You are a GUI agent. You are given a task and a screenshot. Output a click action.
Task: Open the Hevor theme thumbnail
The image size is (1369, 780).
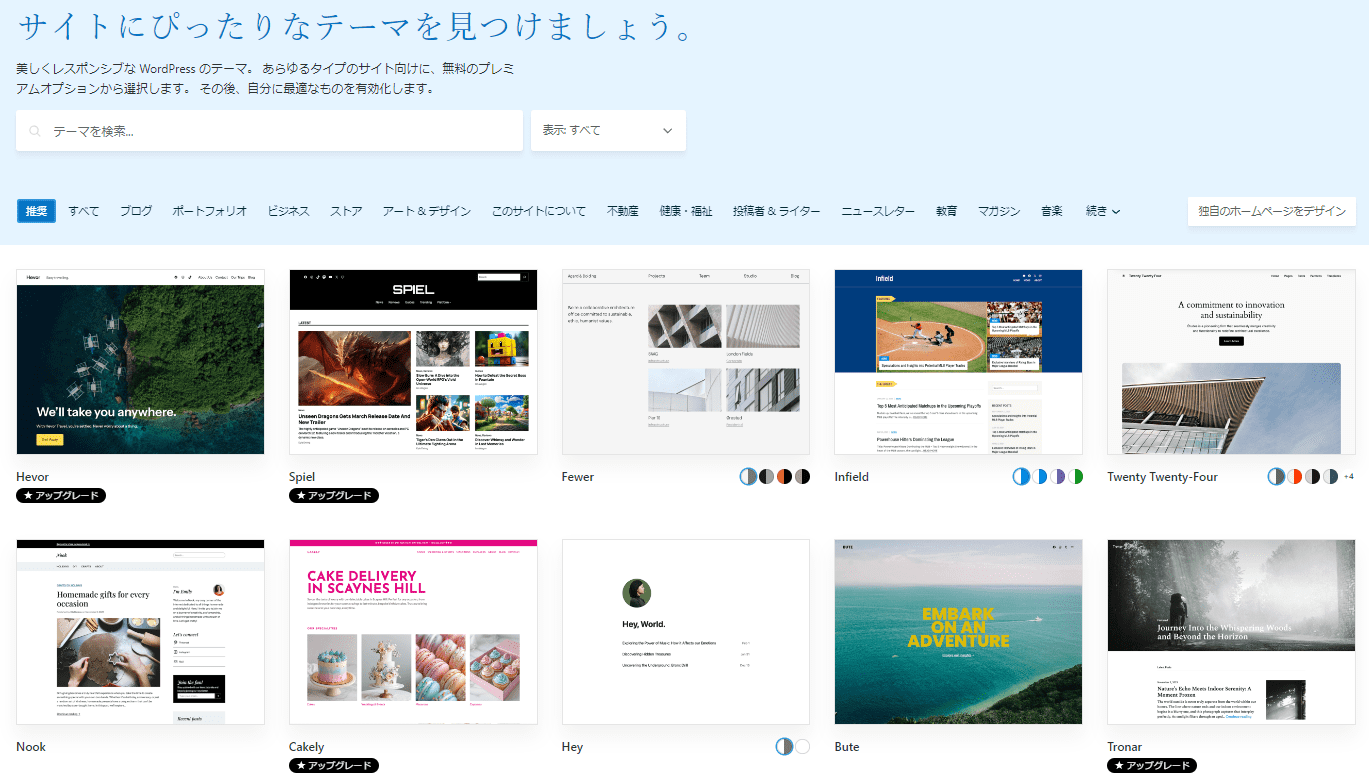140,362
